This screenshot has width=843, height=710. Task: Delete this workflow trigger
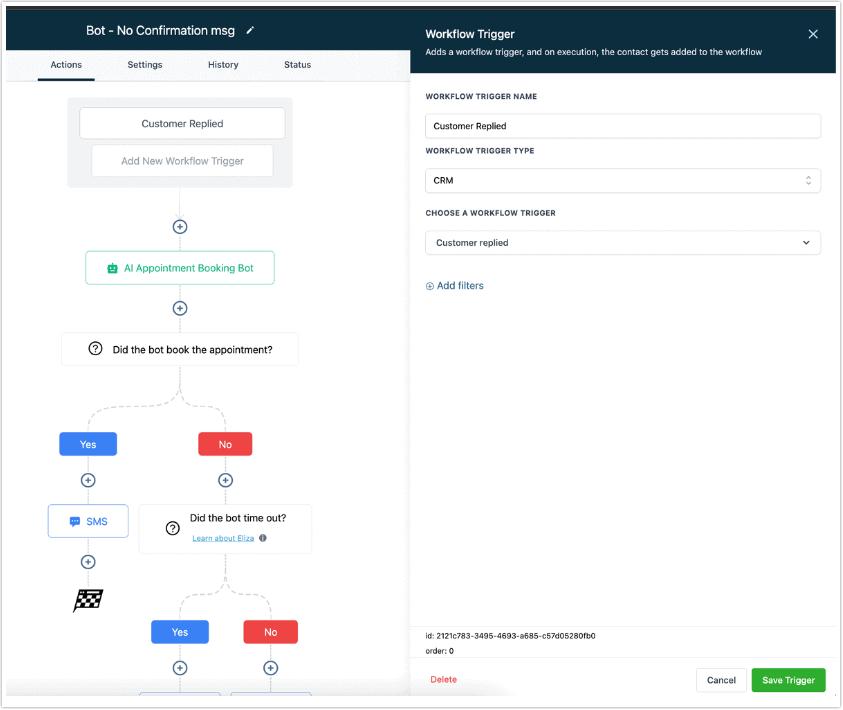(x=444, y=680)
